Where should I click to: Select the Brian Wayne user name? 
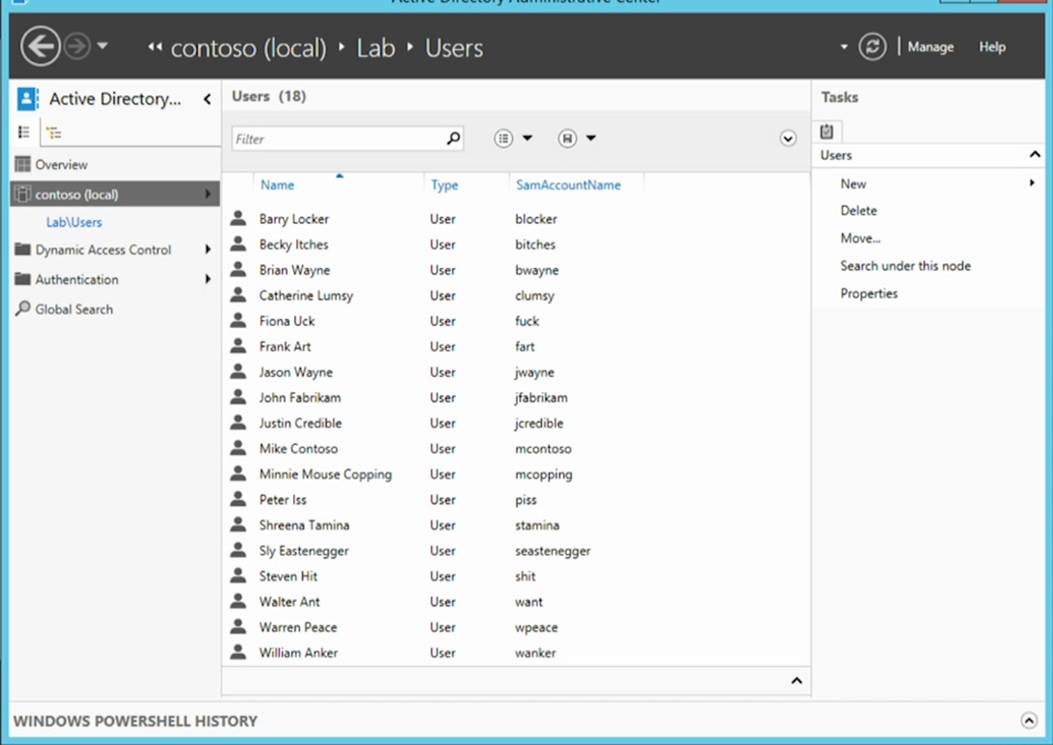pyautogui.click(x=294, y=270)
